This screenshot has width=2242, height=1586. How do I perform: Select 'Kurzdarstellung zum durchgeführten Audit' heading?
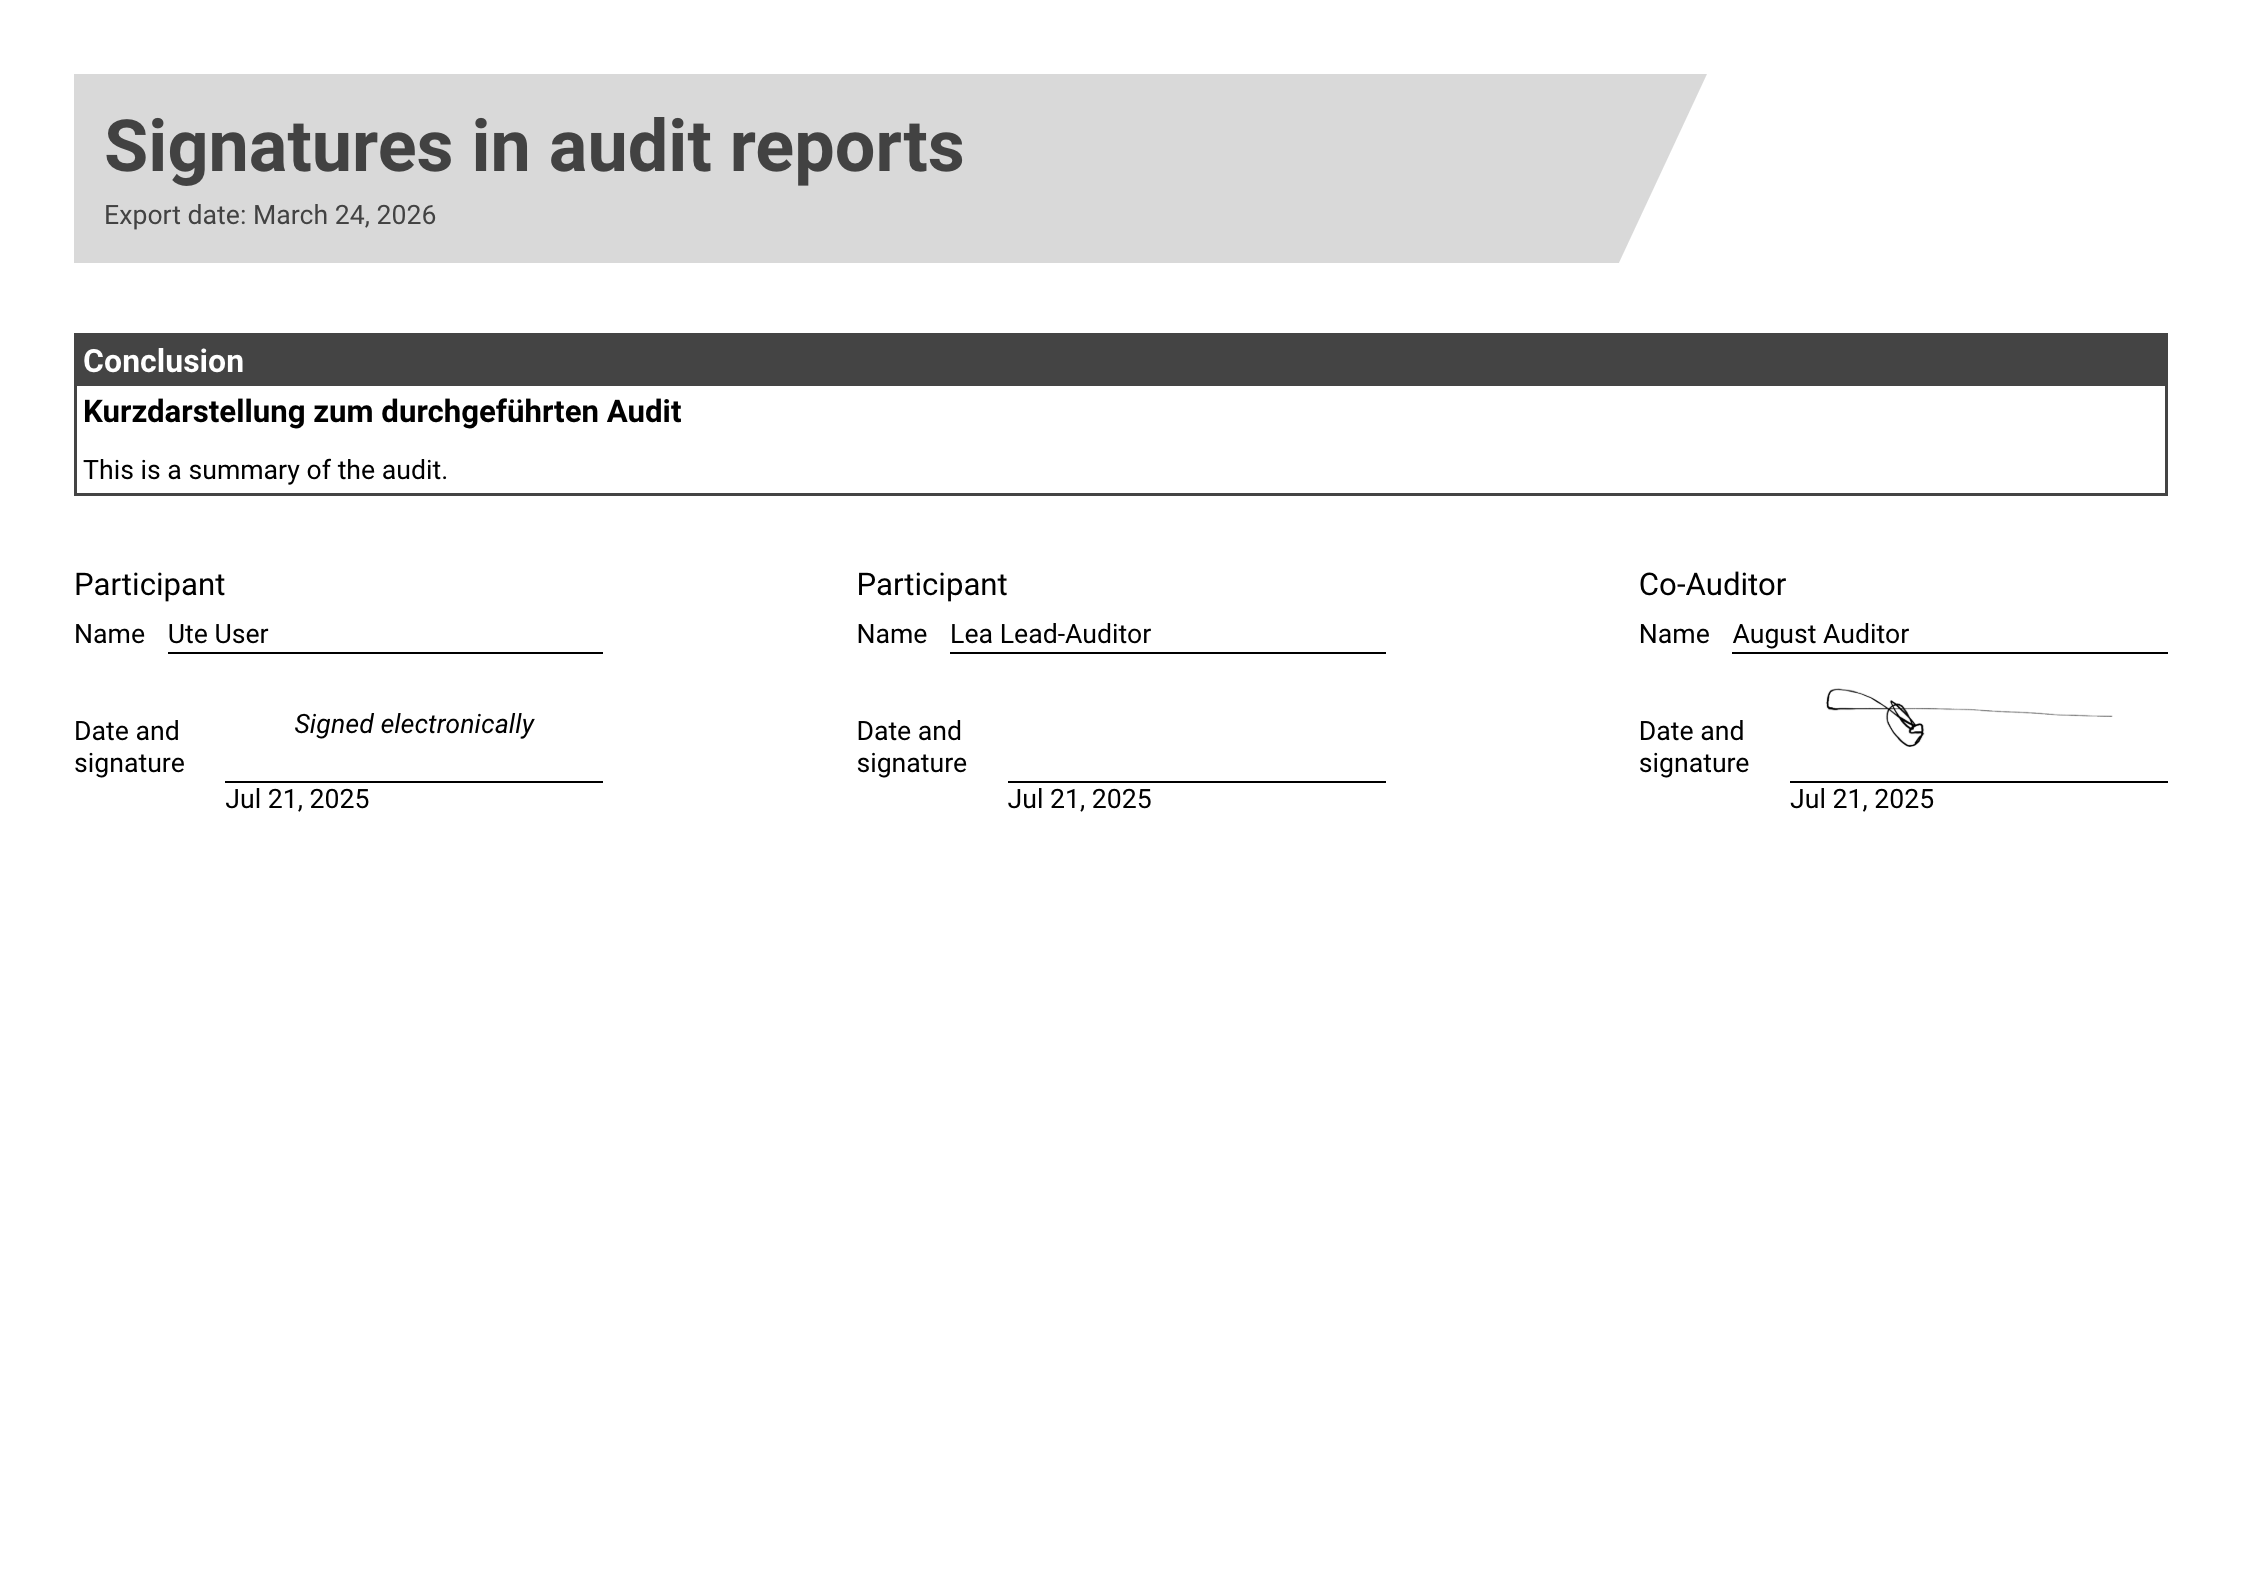381,412
